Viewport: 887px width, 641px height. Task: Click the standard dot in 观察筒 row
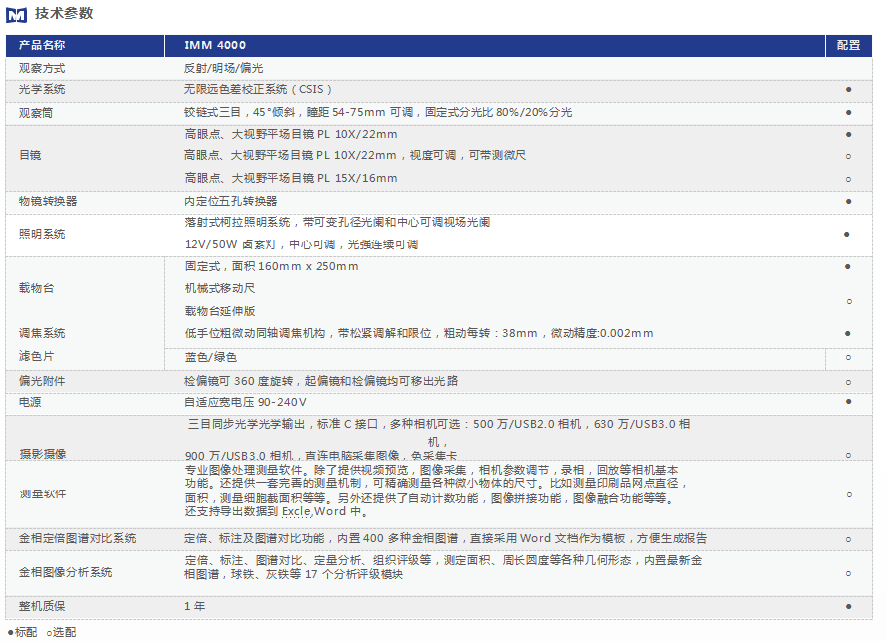click(849, 113)
